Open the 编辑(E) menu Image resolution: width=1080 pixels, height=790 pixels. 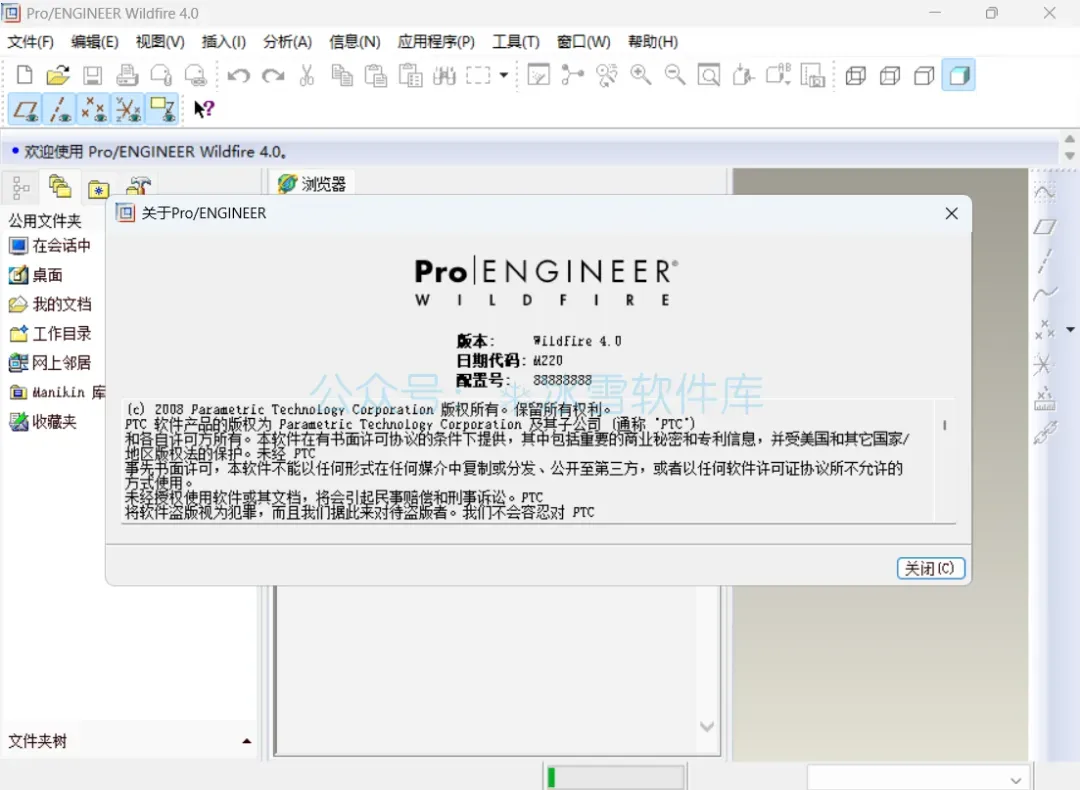click(94, 42)
